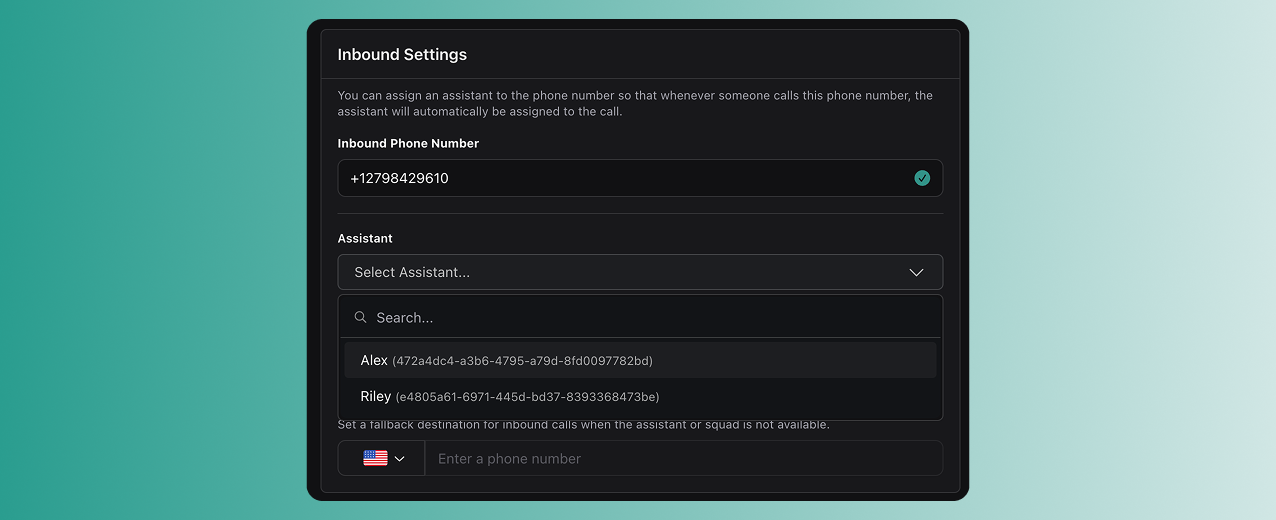Click Alex's ID text starting with 472a4dc4
Image resolution: width=1276 pixels, height=520 pixels.
pos(522,361)
